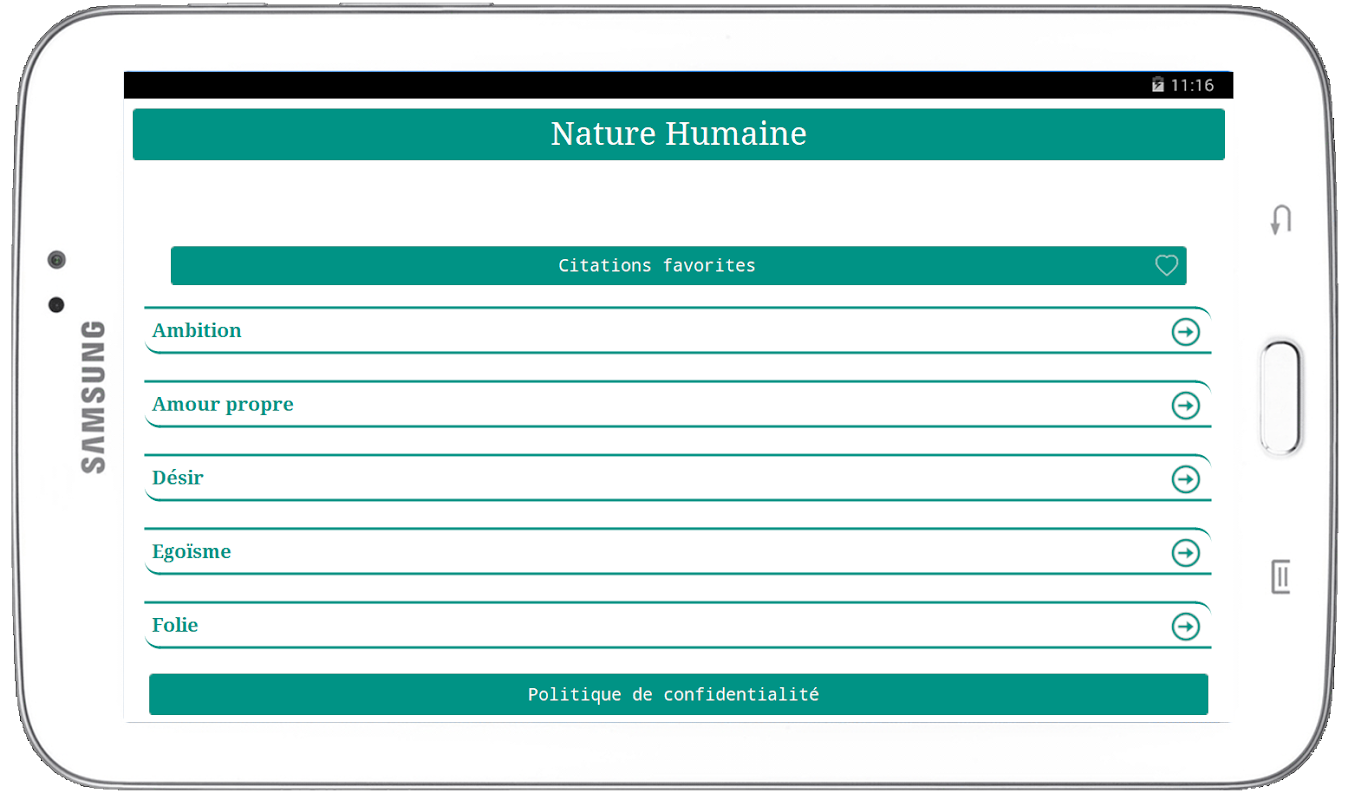Select the Egoïsme category label
Viewport: 1355px width, 800px height.
pos(192,552)
